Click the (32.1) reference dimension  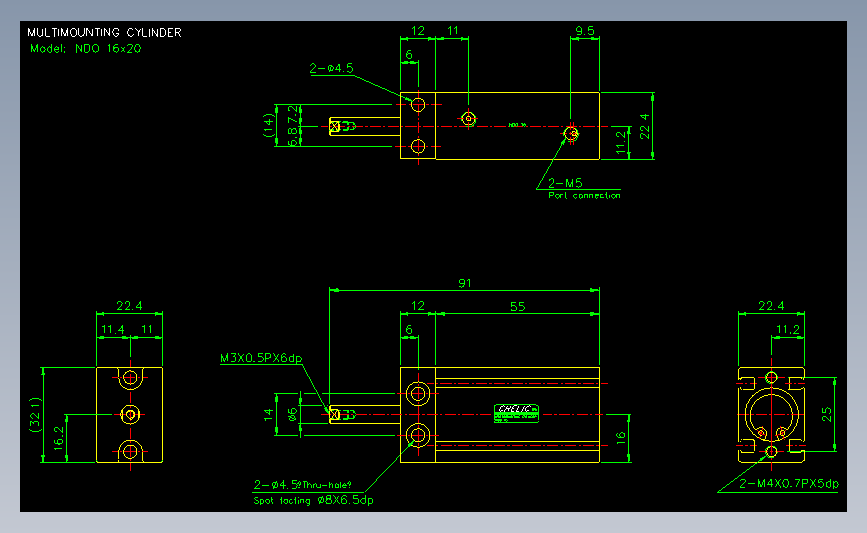click(x=35, y=415)
